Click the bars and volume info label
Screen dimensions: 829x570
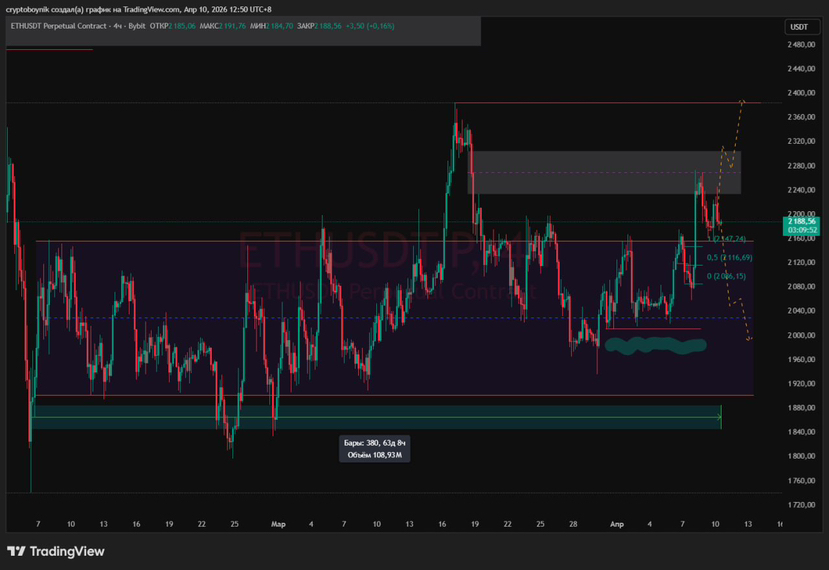pos(374,448)
